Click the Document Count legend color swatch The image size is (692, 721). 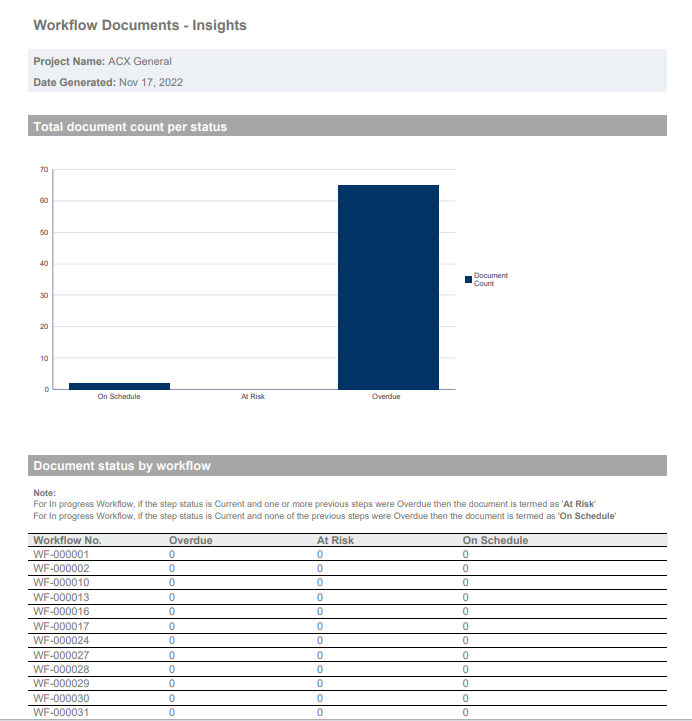coord(468,280)
